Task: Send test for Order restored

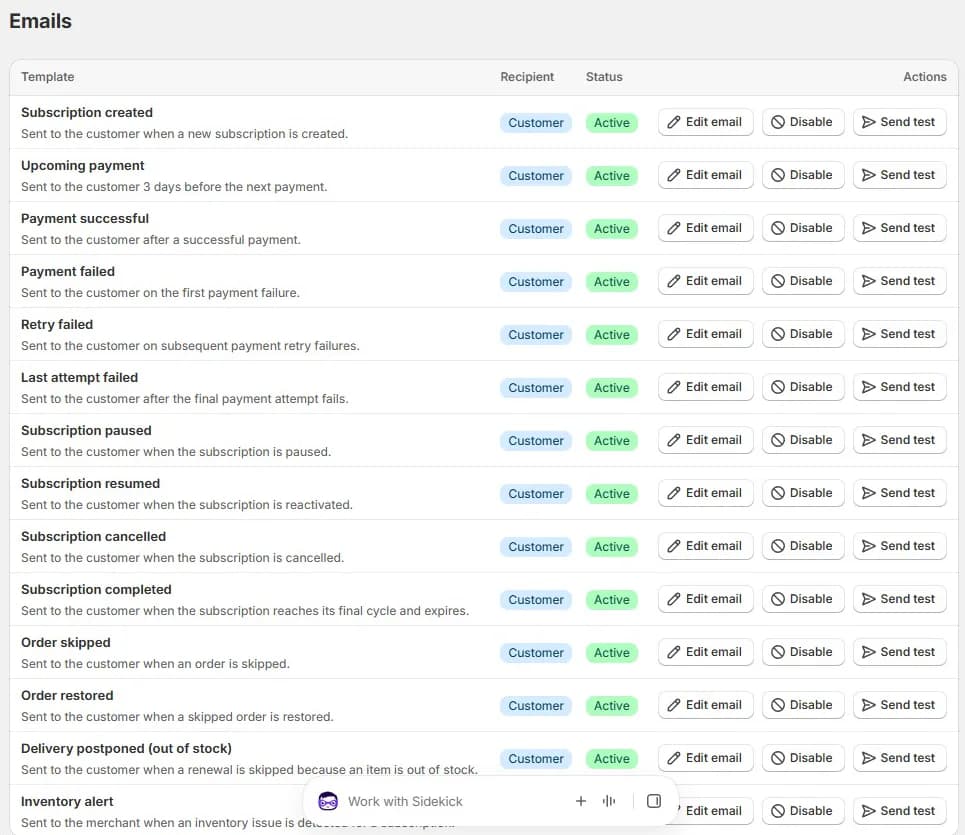Action: [x=899, y=704]
